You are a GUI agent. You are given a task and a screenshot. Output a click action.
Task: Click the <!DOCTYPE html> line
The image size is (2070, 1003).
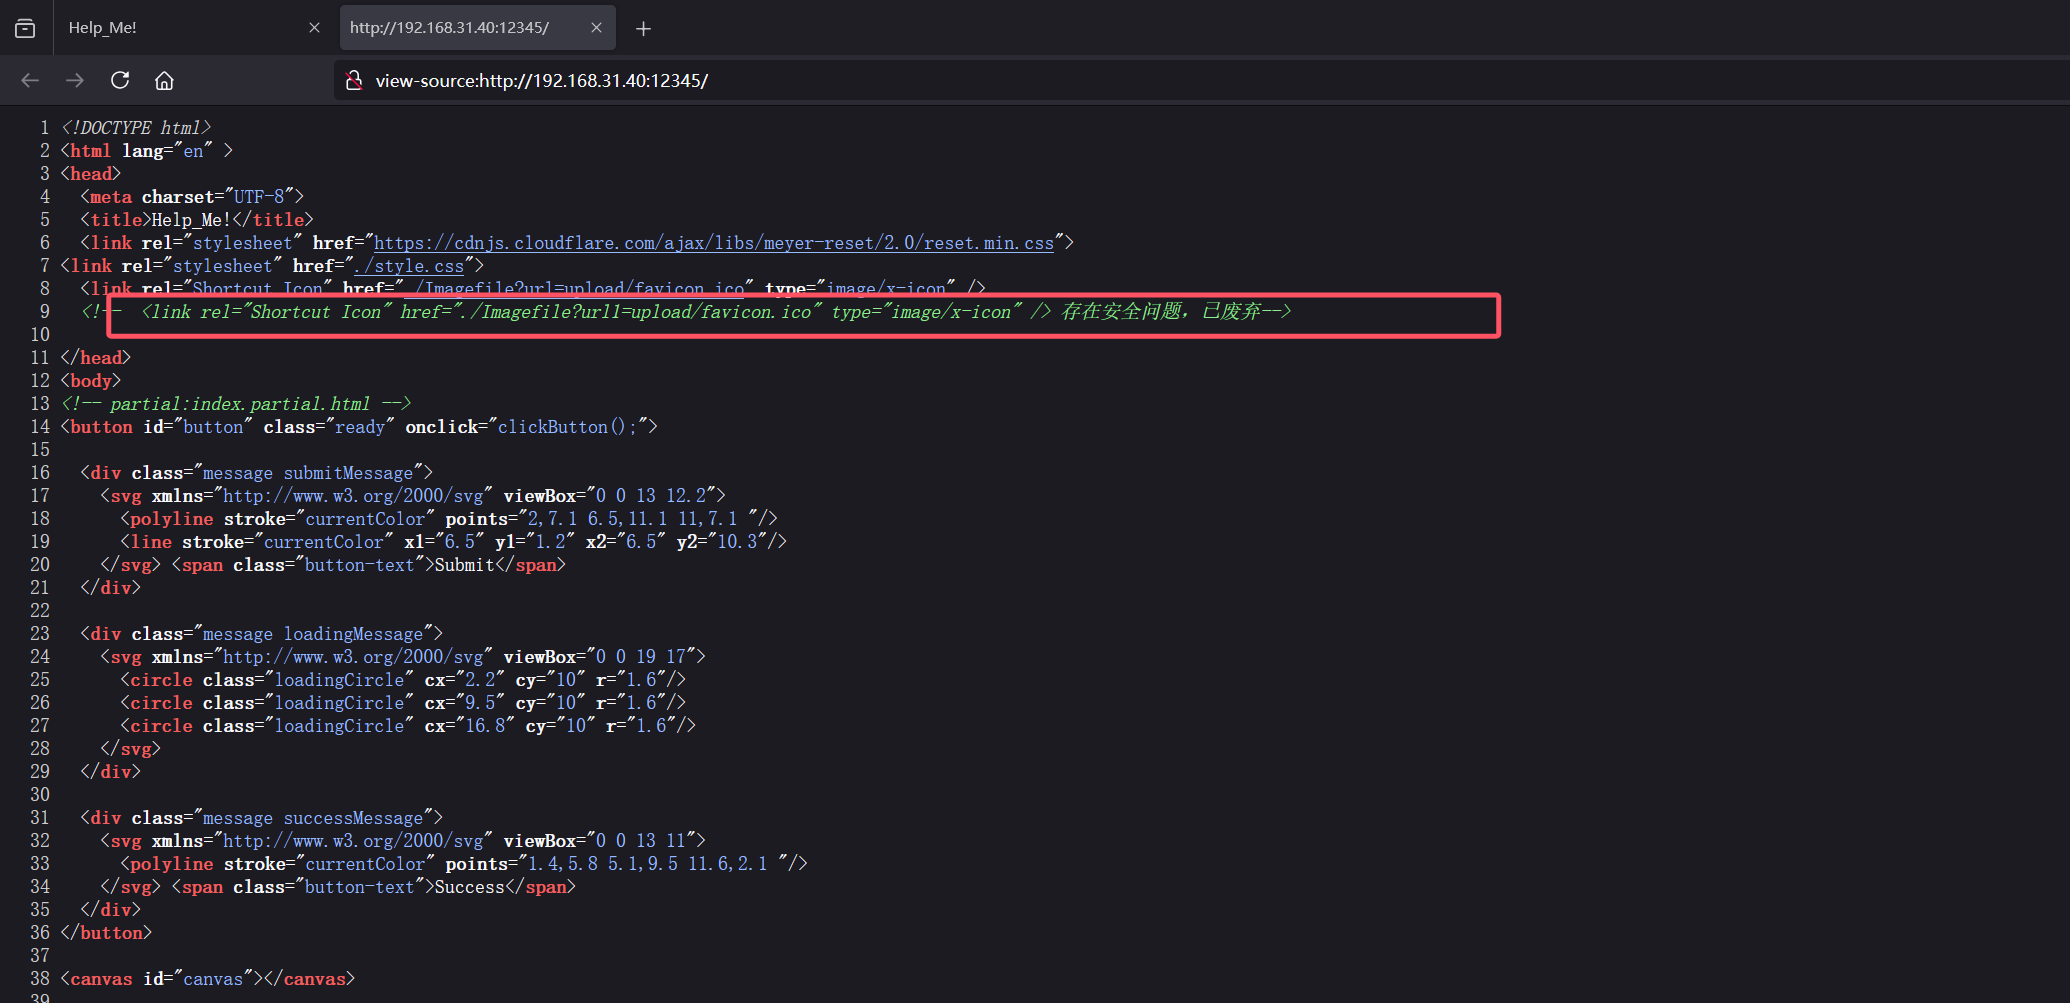pos(136,128)
